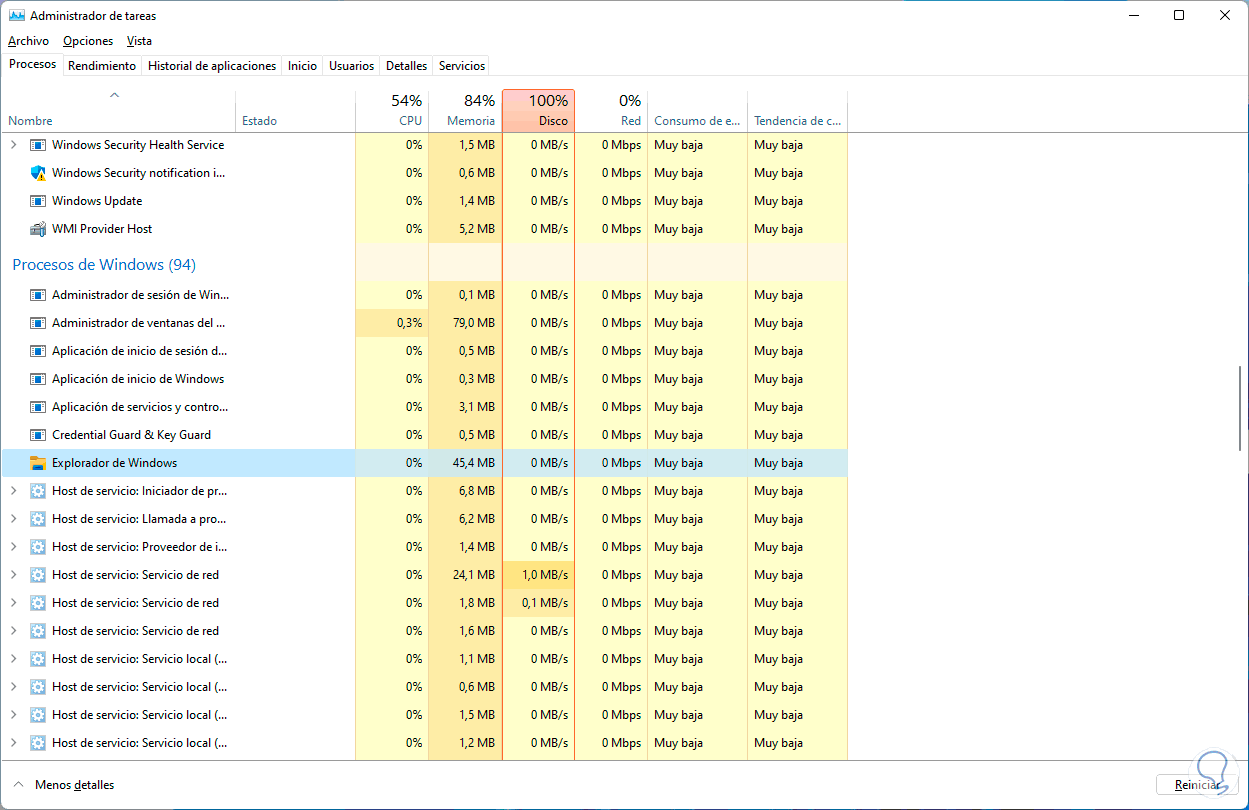Expand Servicio de red row with 1,8 MB
Viewport: 1249px width, 810px height.
click(x=13, y=603)
